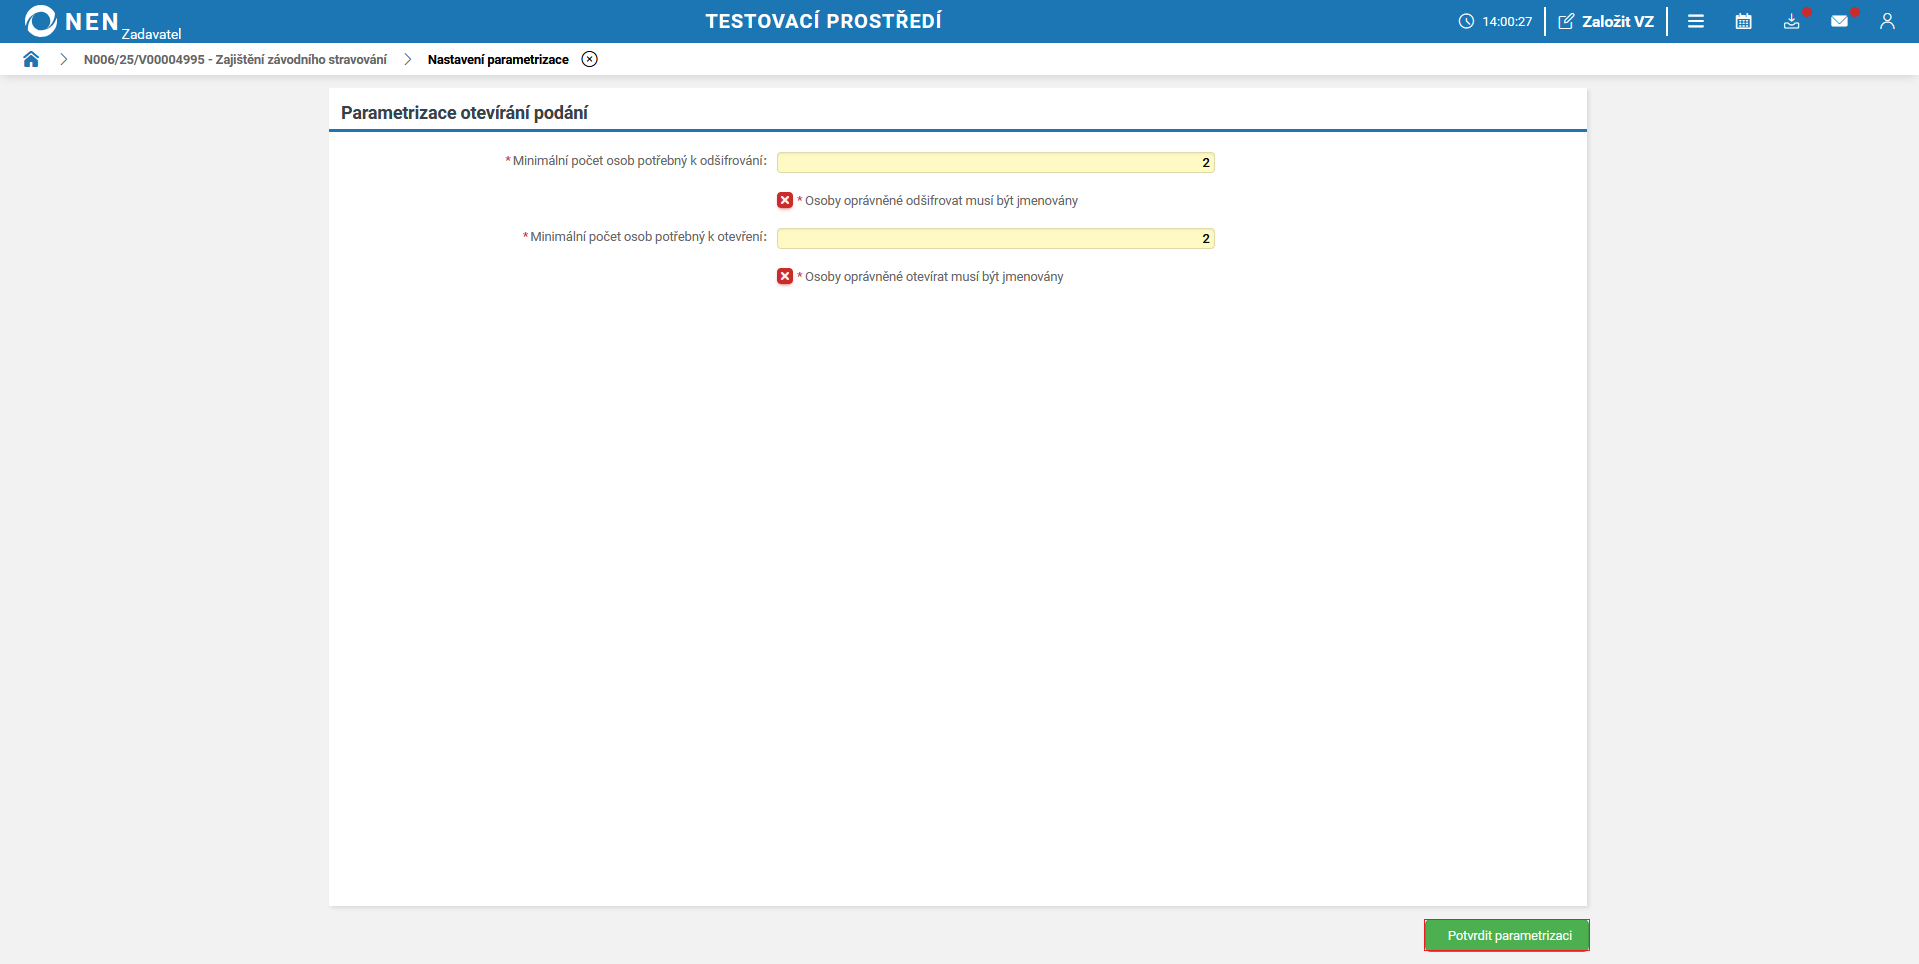1919x964 pixels.
Task: Go home using the breadcrumb house icon
Action: [31, 59]
